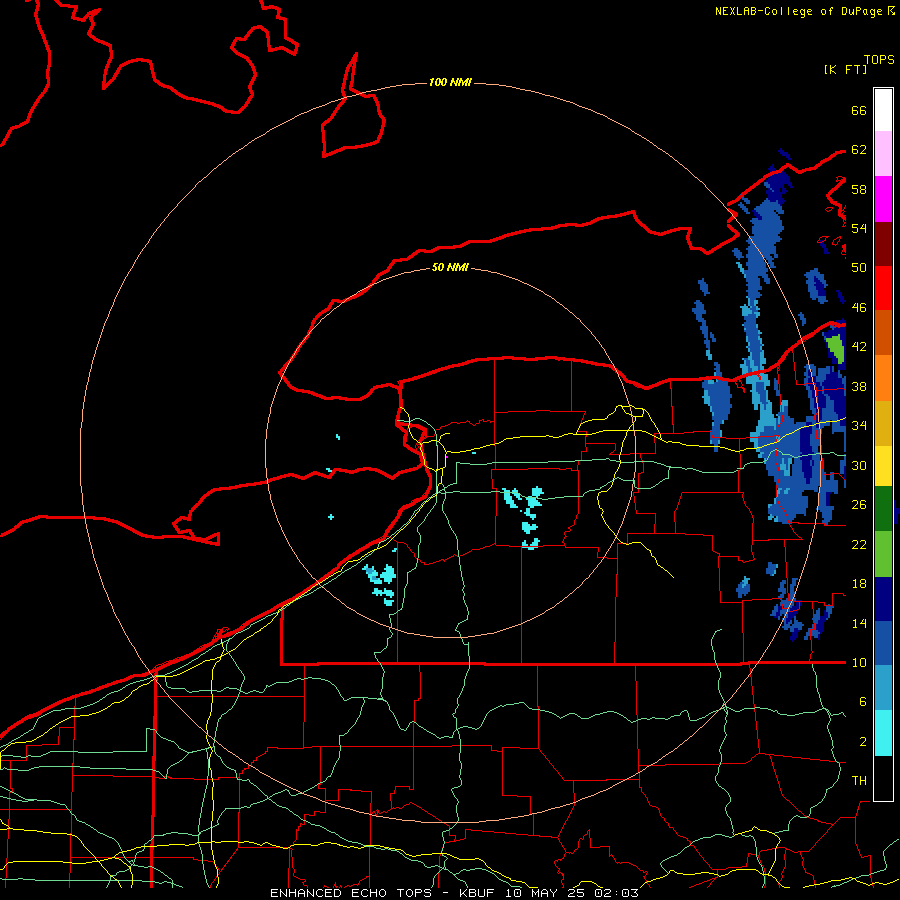Click the dark green 30 kft legend swatch
Viewport: 900px width, 900px height.
pyautogui.click(x=883, y=509)
